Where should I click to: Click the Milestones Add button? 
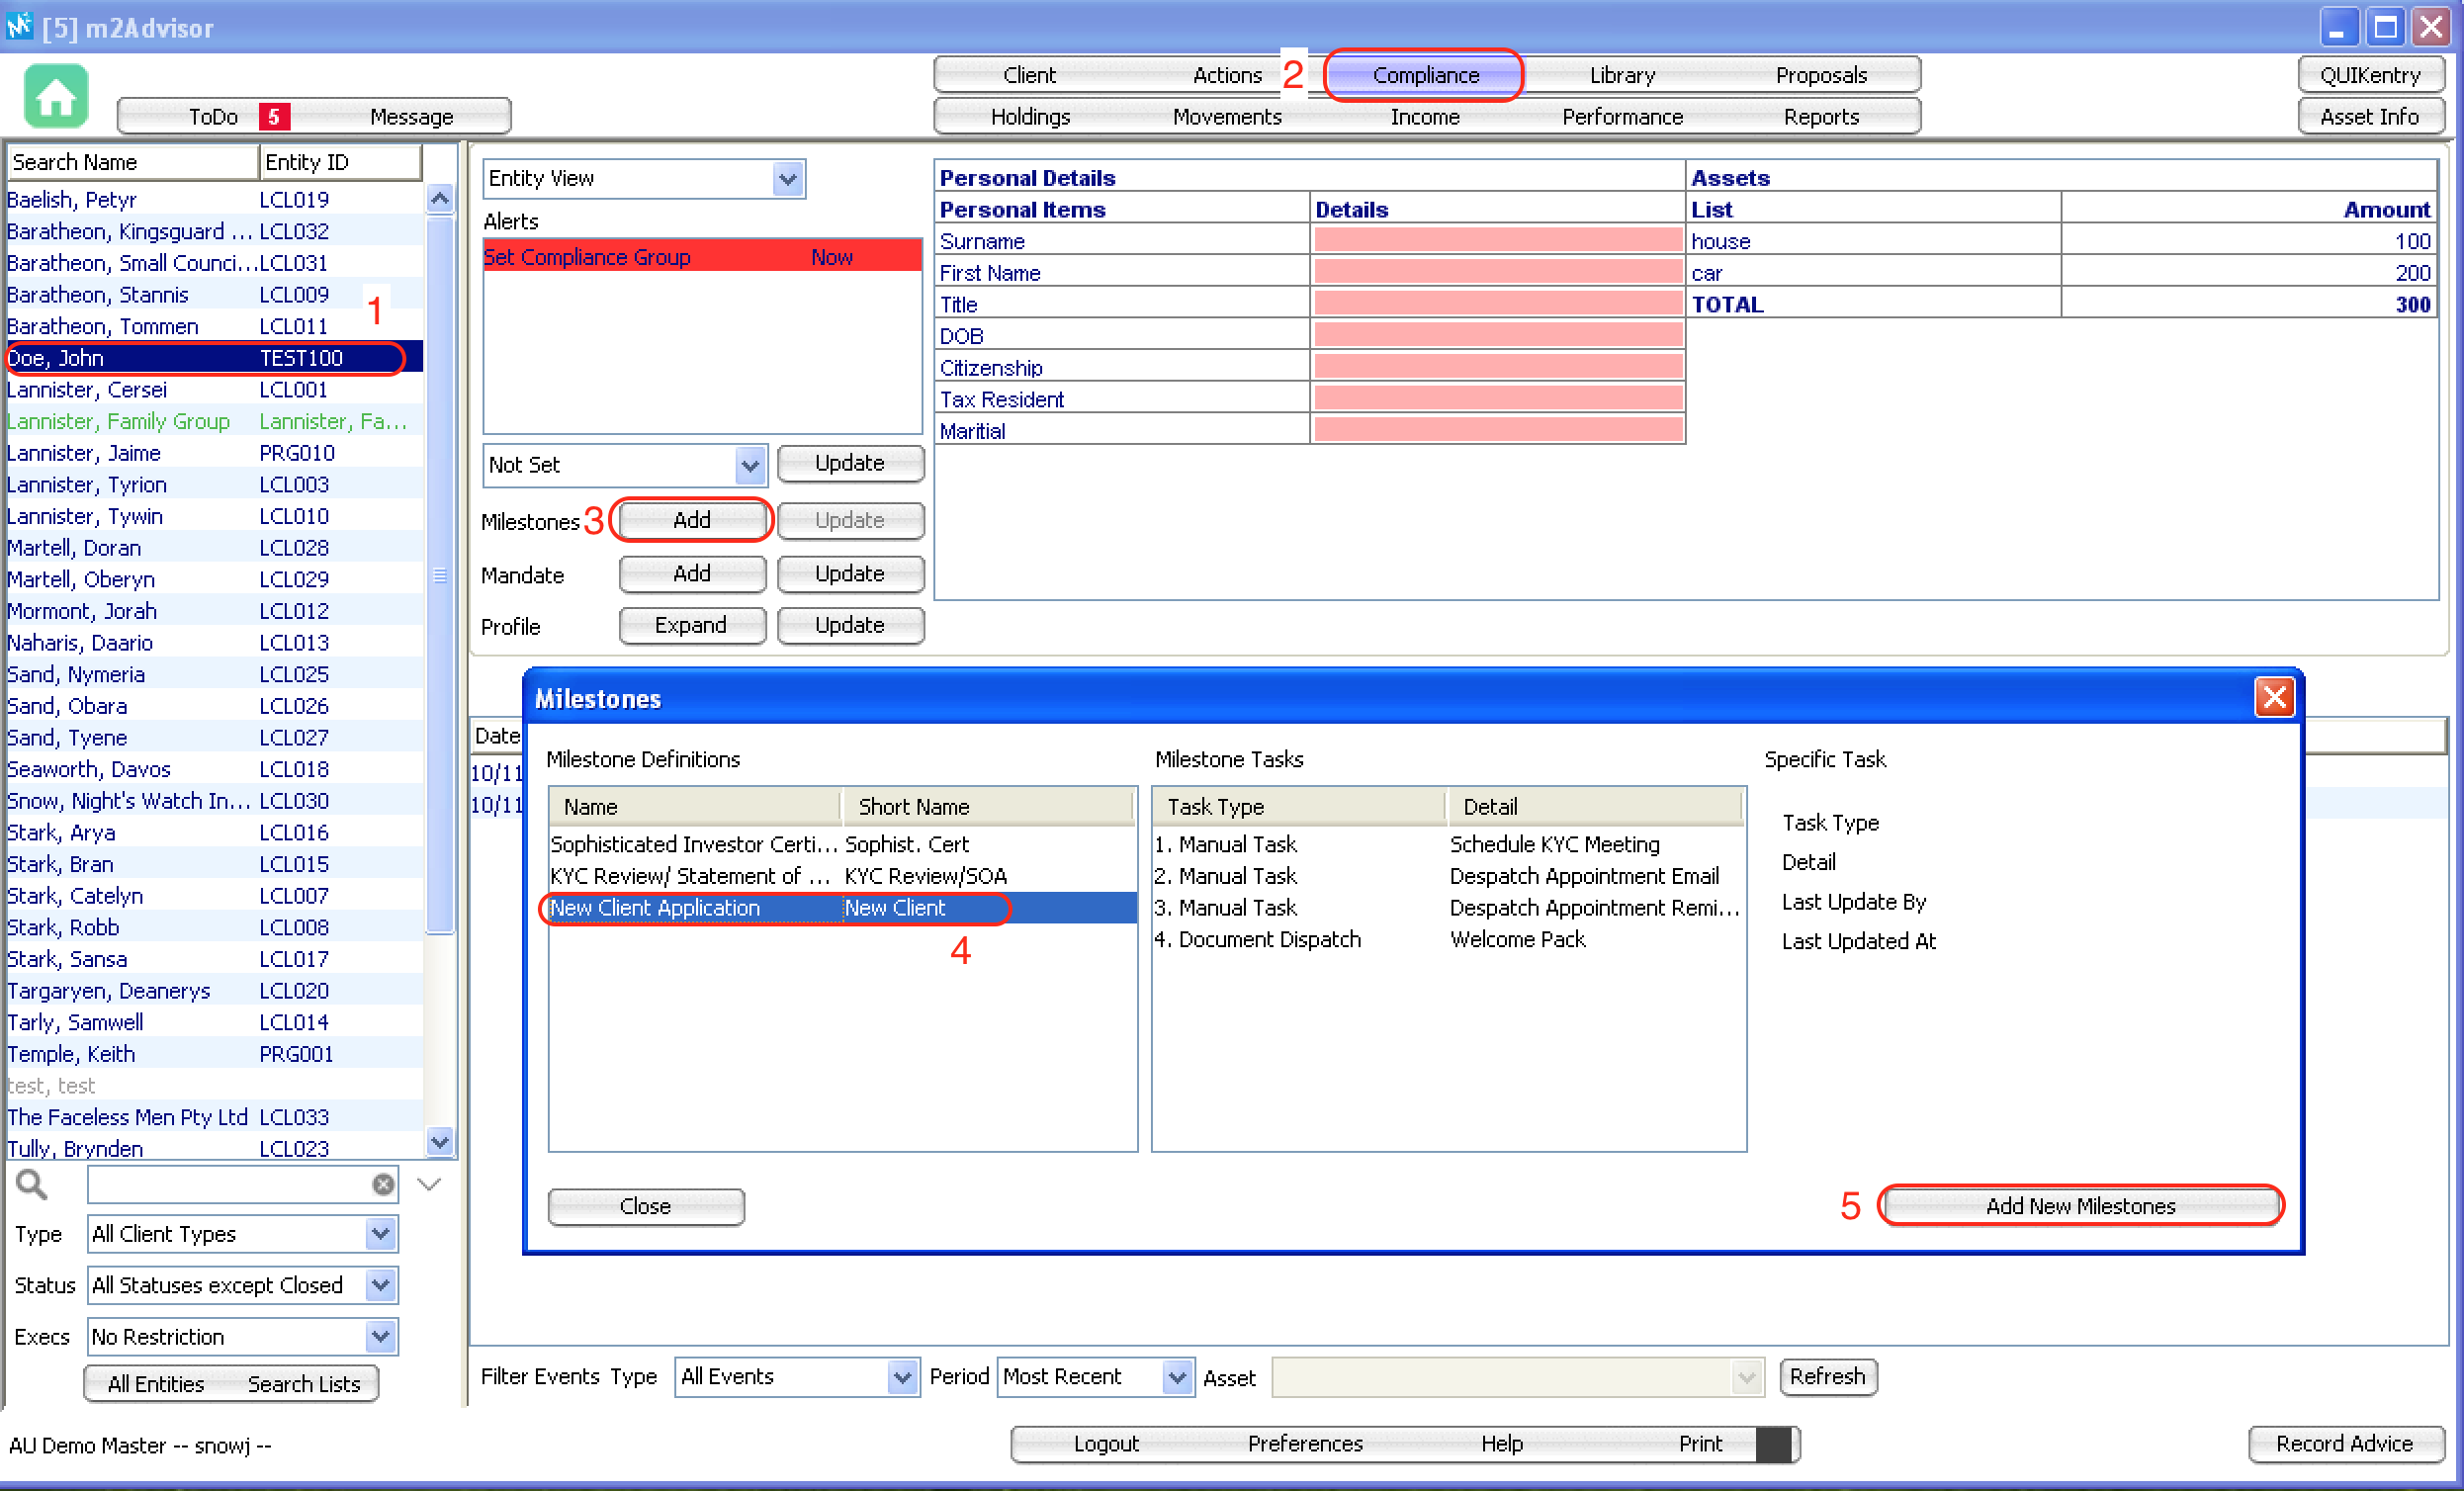[691, 520]
